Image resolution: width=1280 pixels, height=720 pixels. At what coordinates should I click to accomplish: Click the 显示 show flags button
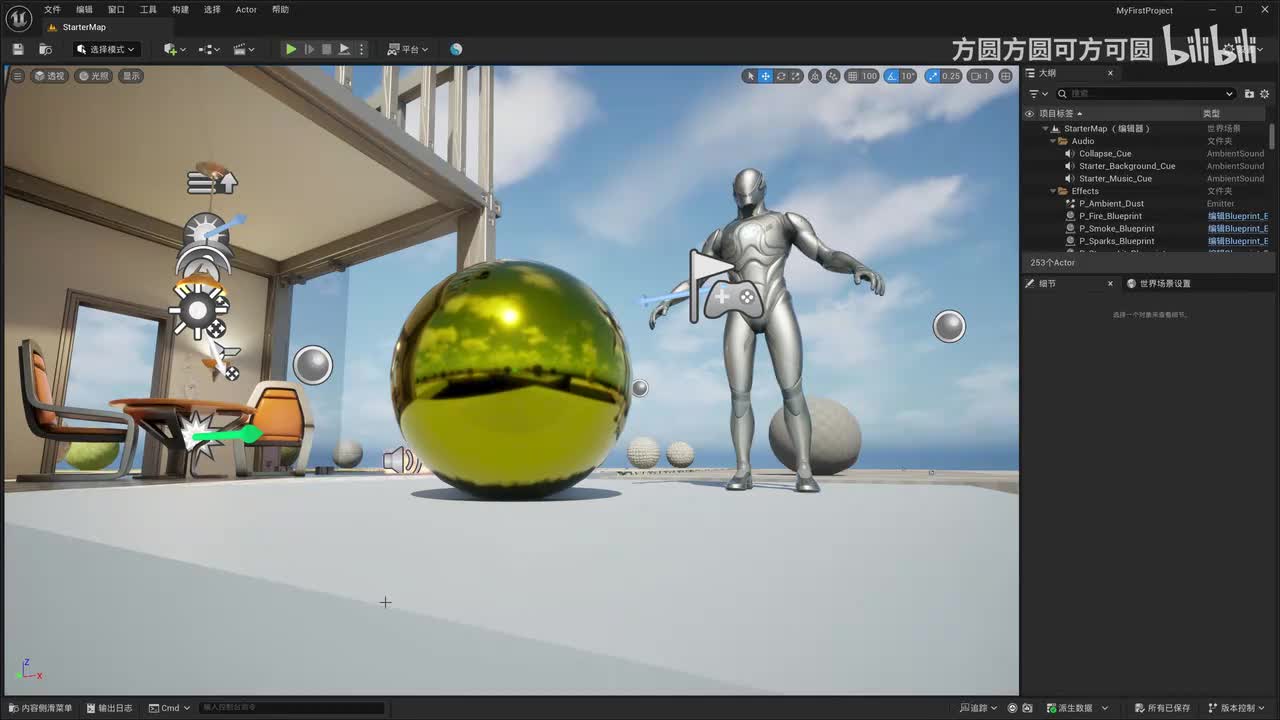[131, 76]
